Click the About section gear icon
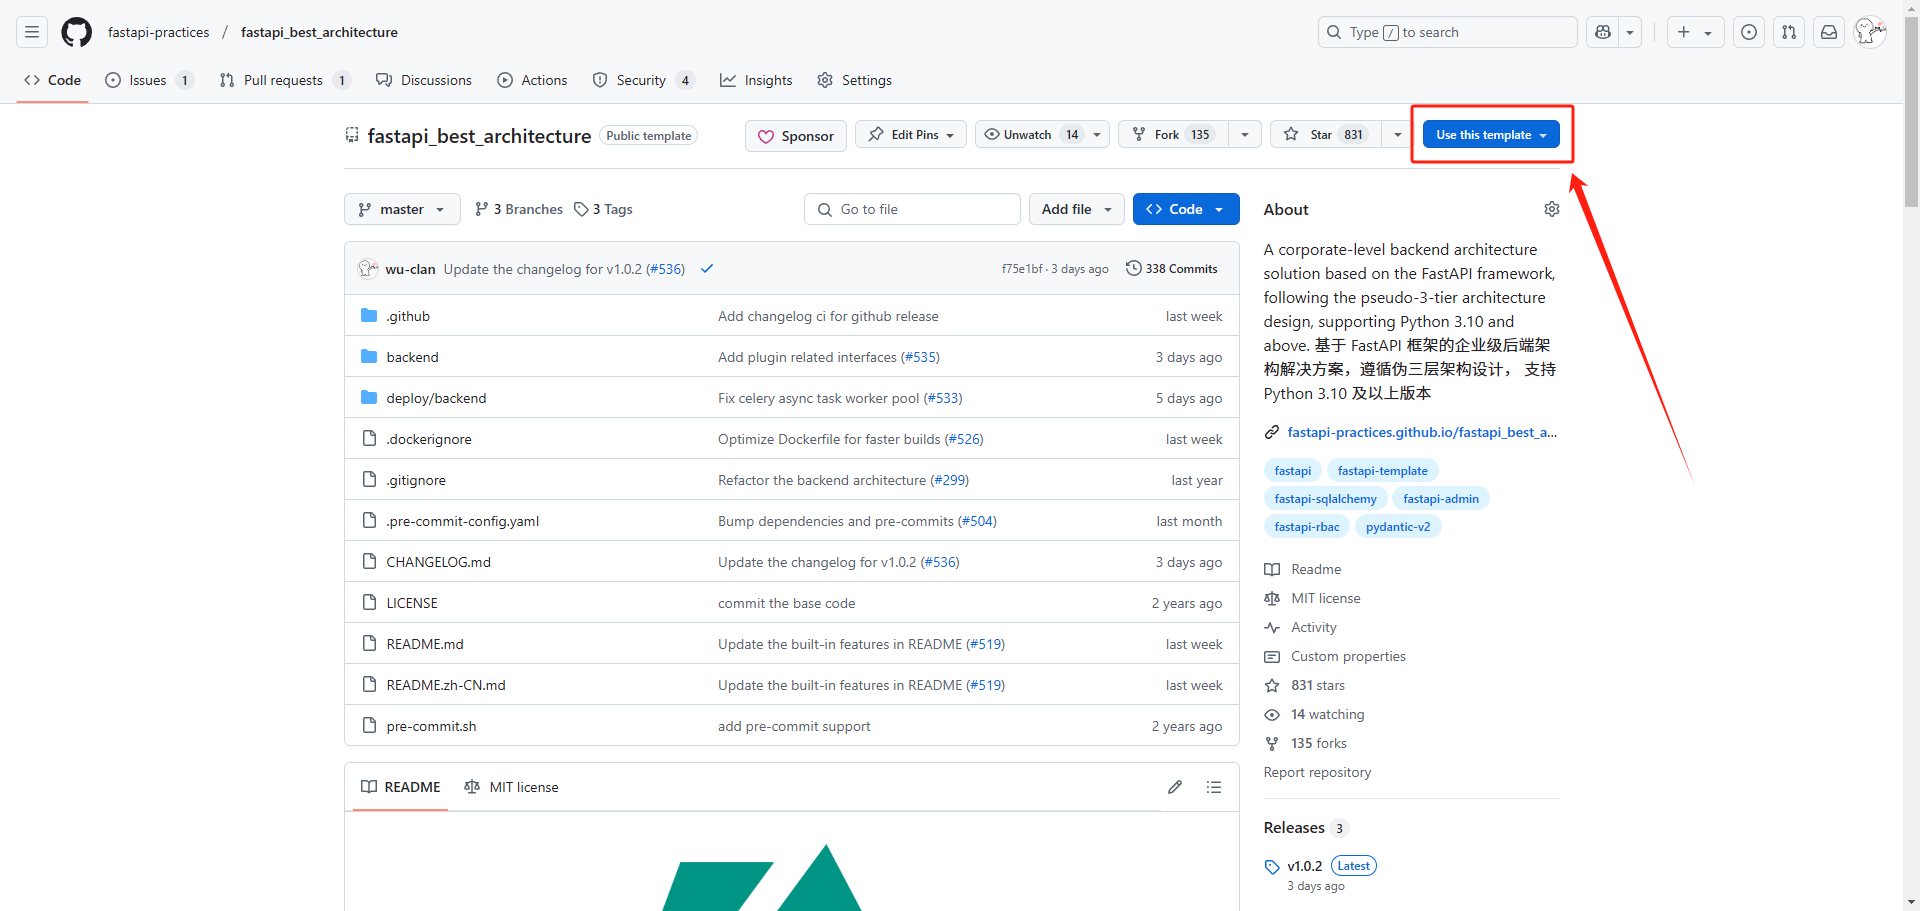The image size is (1920, 911). 1551,209
